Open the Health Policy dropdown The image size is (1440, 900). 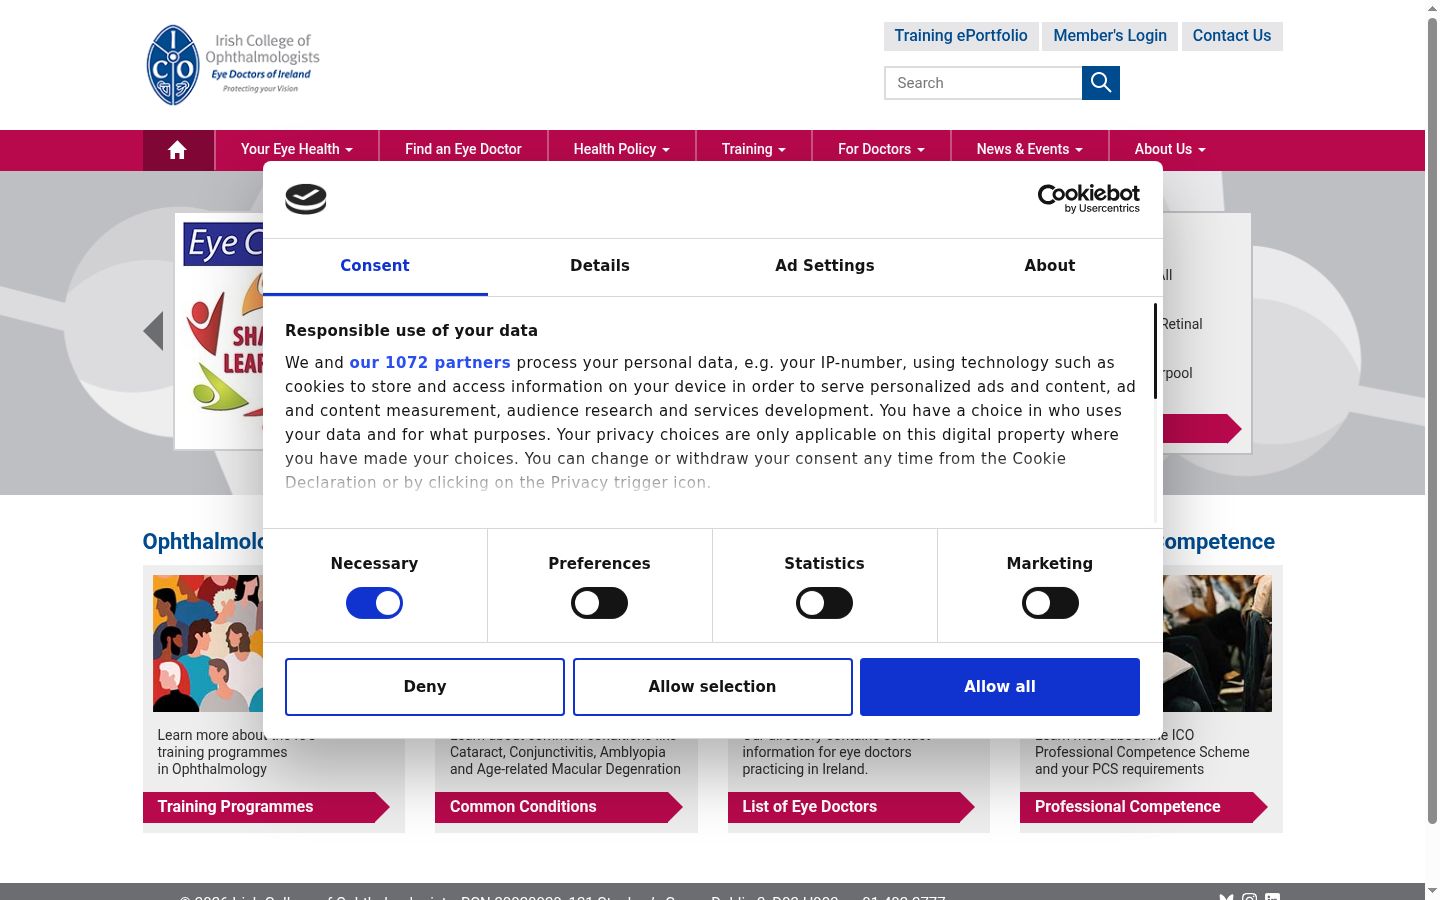click(x=622, y=150)
